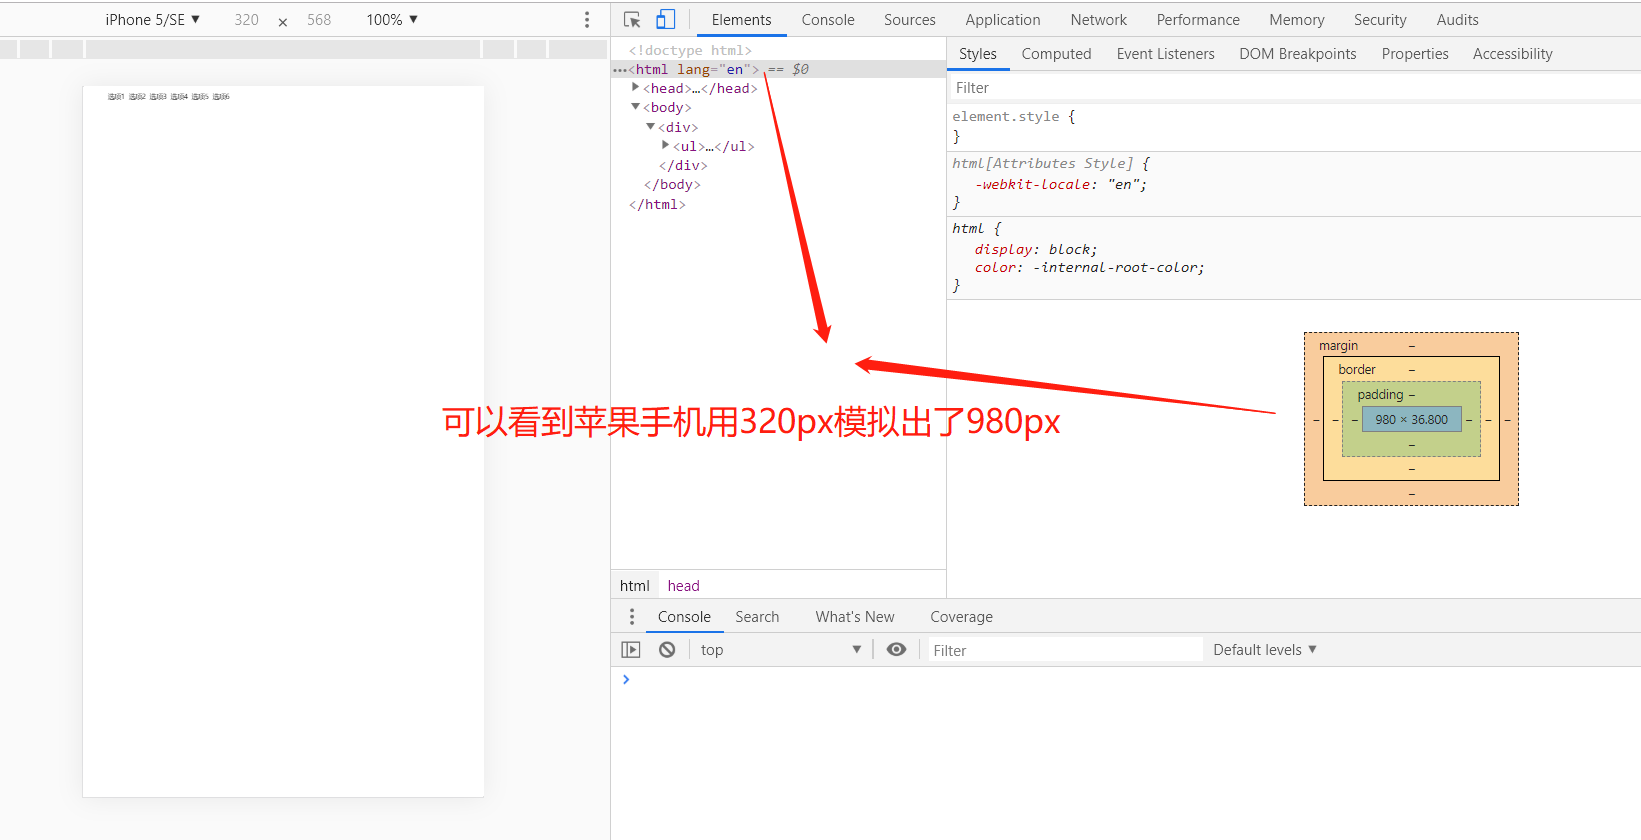
Task: Open device toolbar more options menu
Action: pyautogui.click(x=587, y=20)
